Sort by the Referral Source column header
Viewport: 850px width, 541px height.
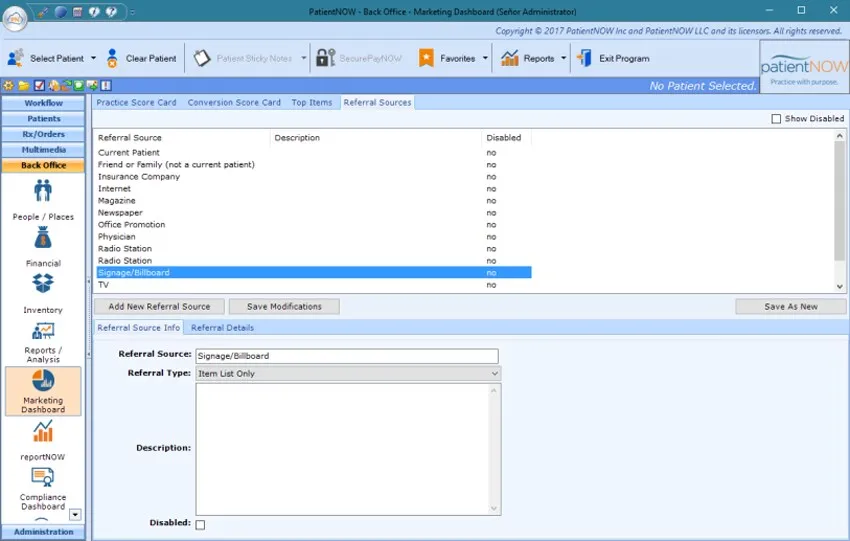click(x=183, y=138)
